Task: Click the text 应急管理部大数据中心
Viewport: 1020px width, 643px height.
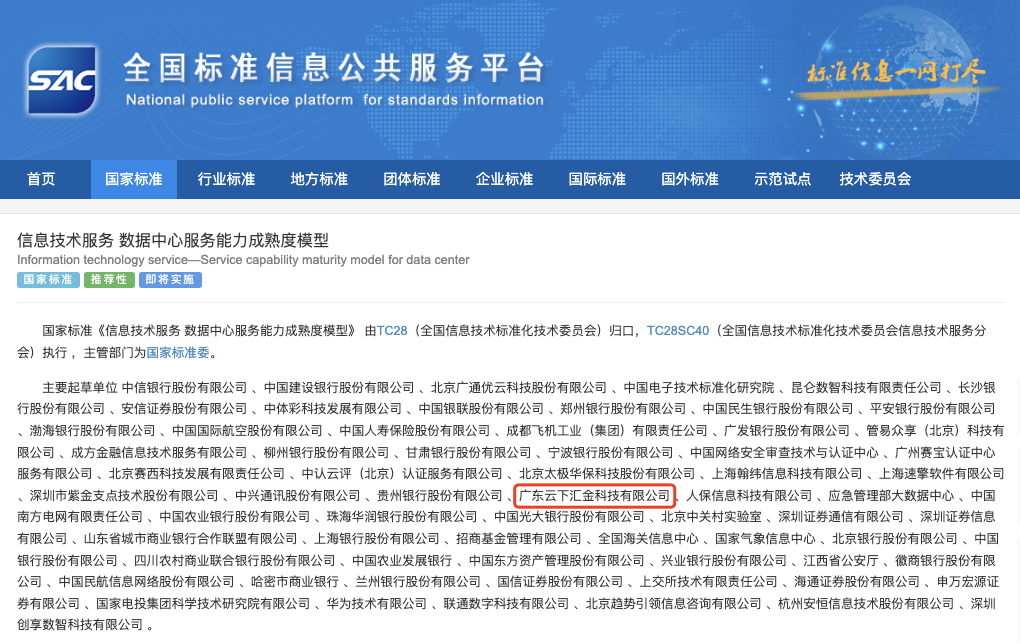Action: point(891,496)
